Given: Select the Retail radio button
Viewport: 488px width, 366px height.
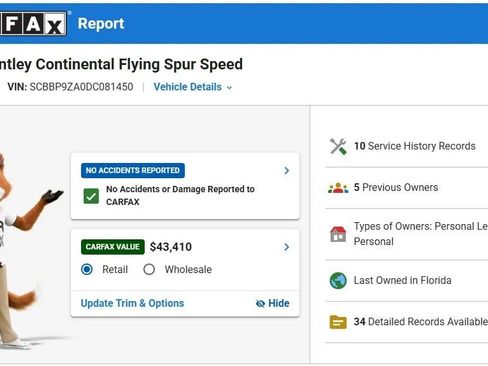Looking at the screenshot, I should 87,269.
